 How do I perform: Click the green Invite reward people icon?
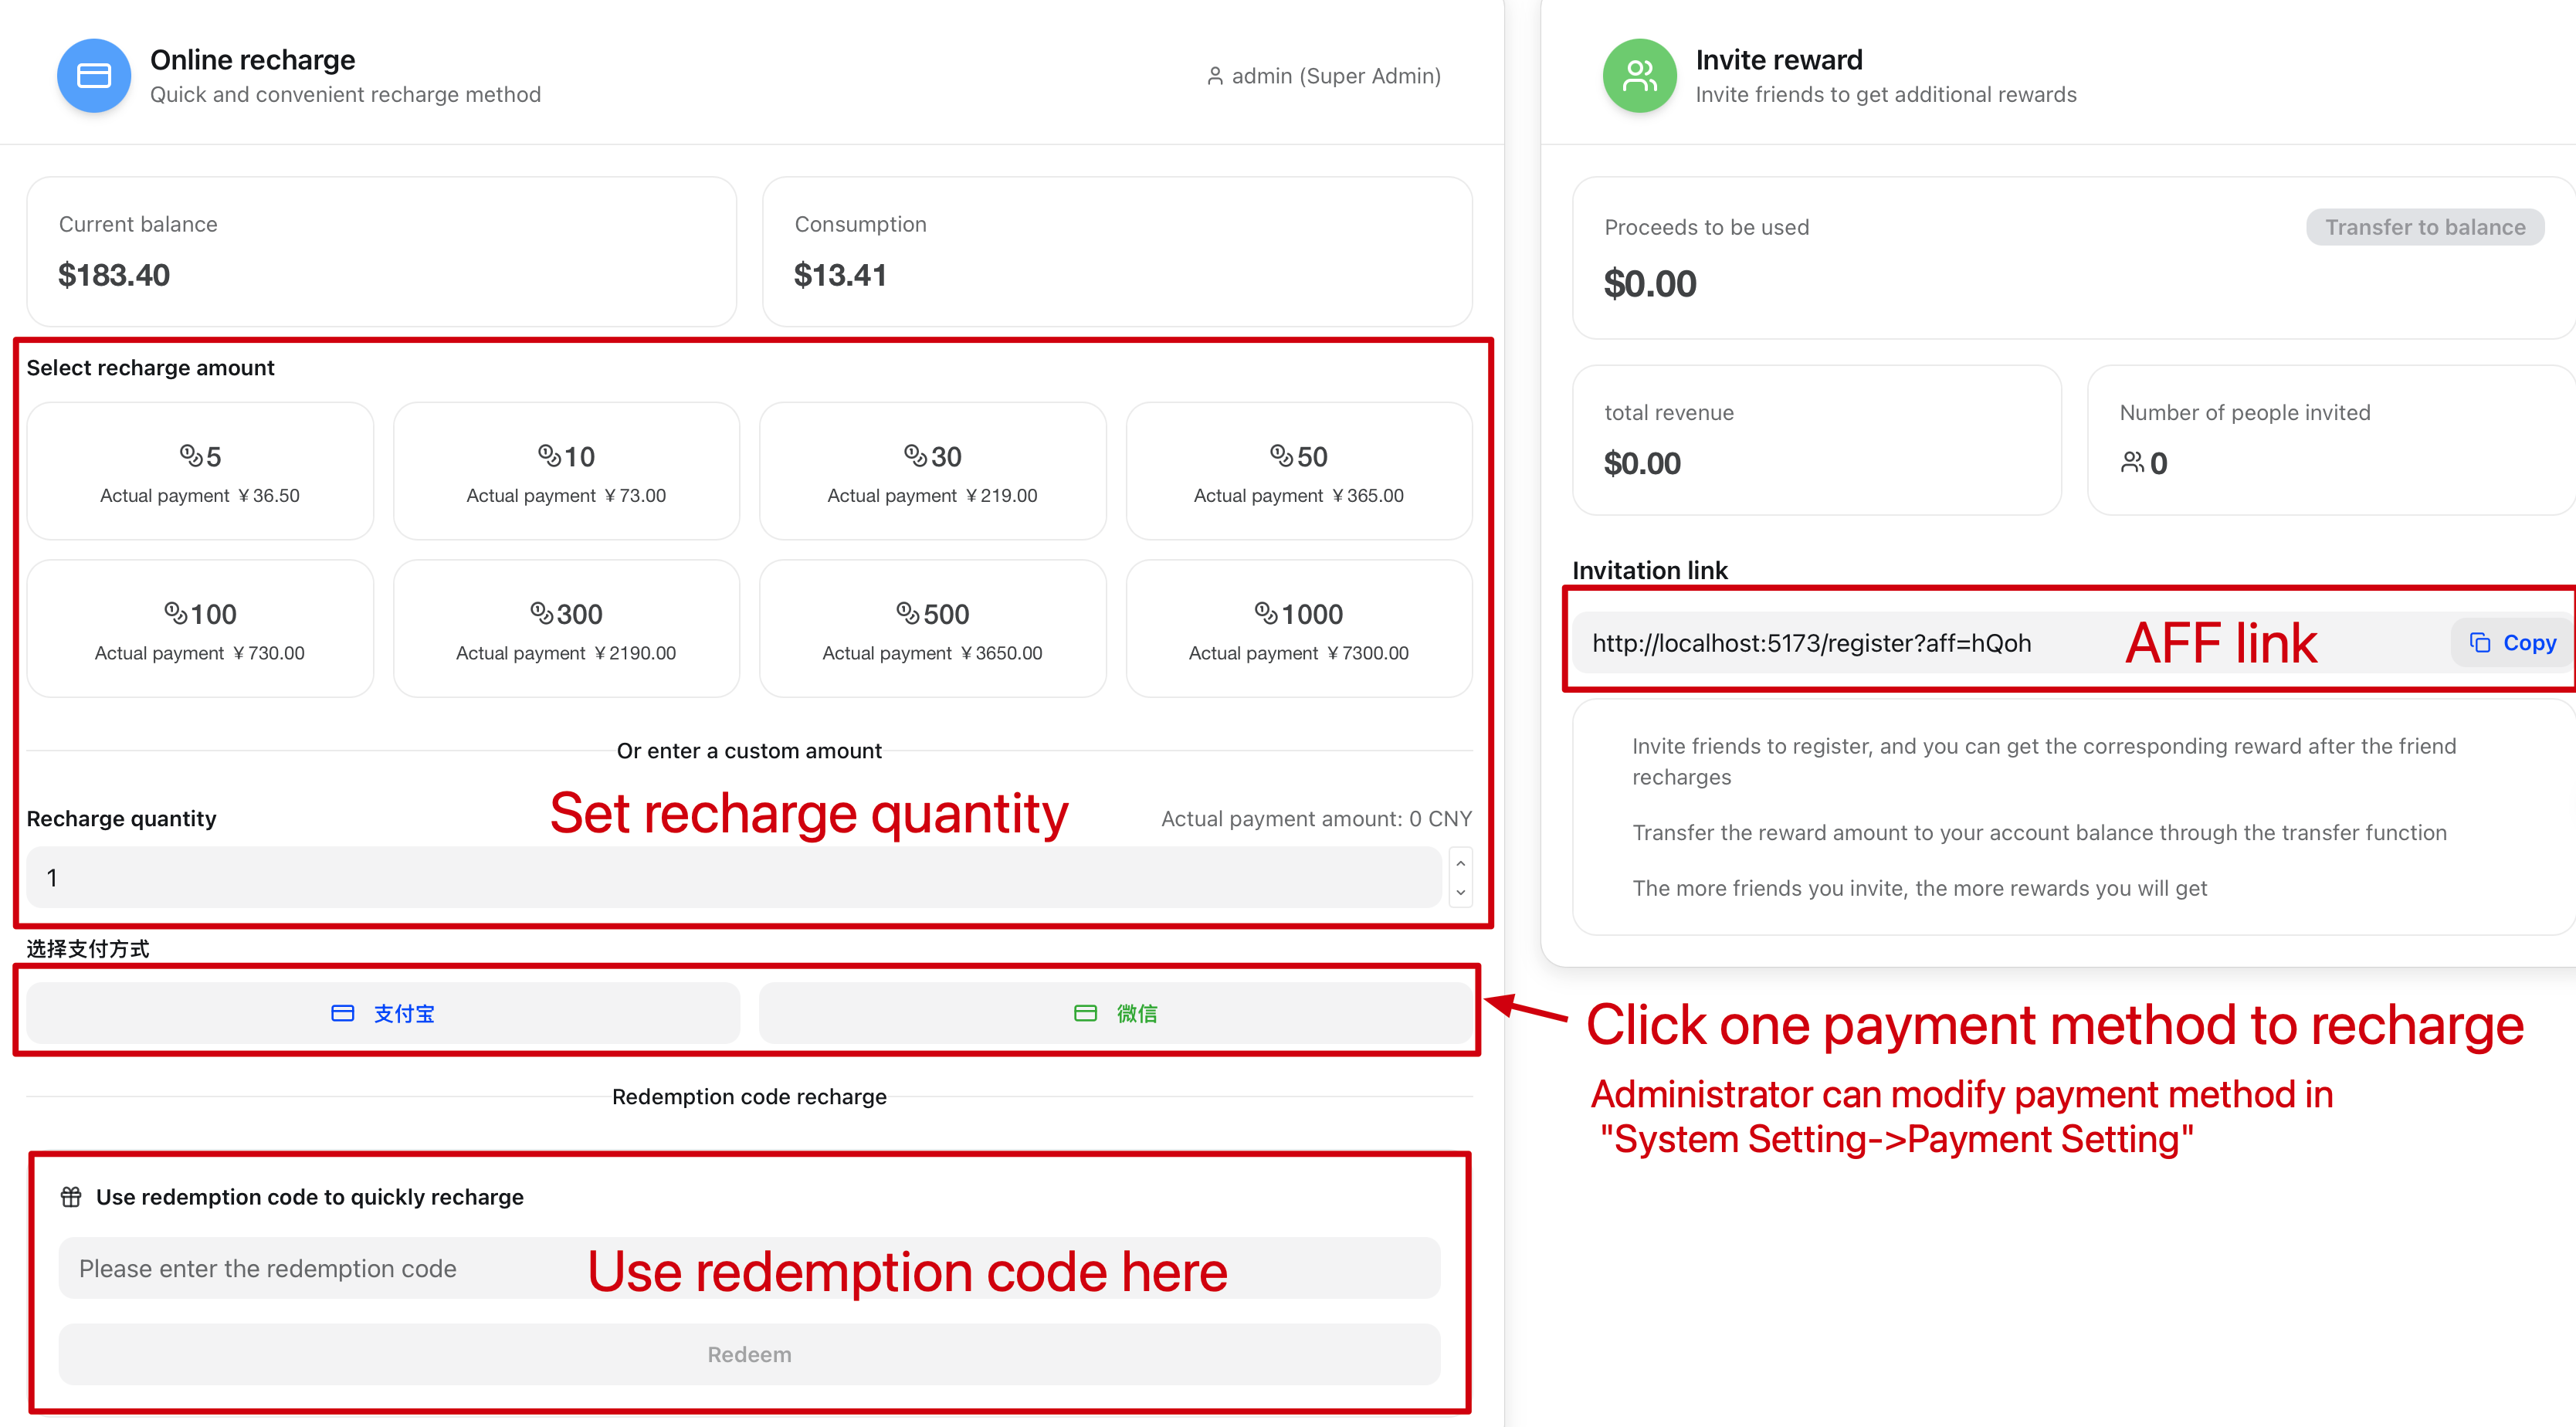click(1639, 76)
